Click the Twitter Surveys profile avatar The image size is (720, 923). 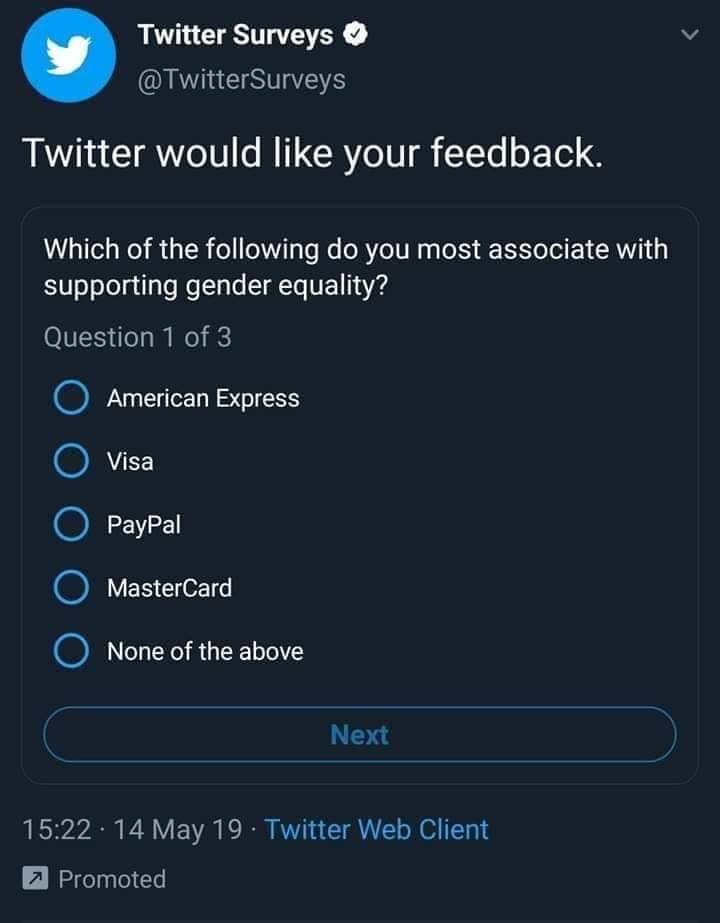pyautogui.click(x=70, y=55)
